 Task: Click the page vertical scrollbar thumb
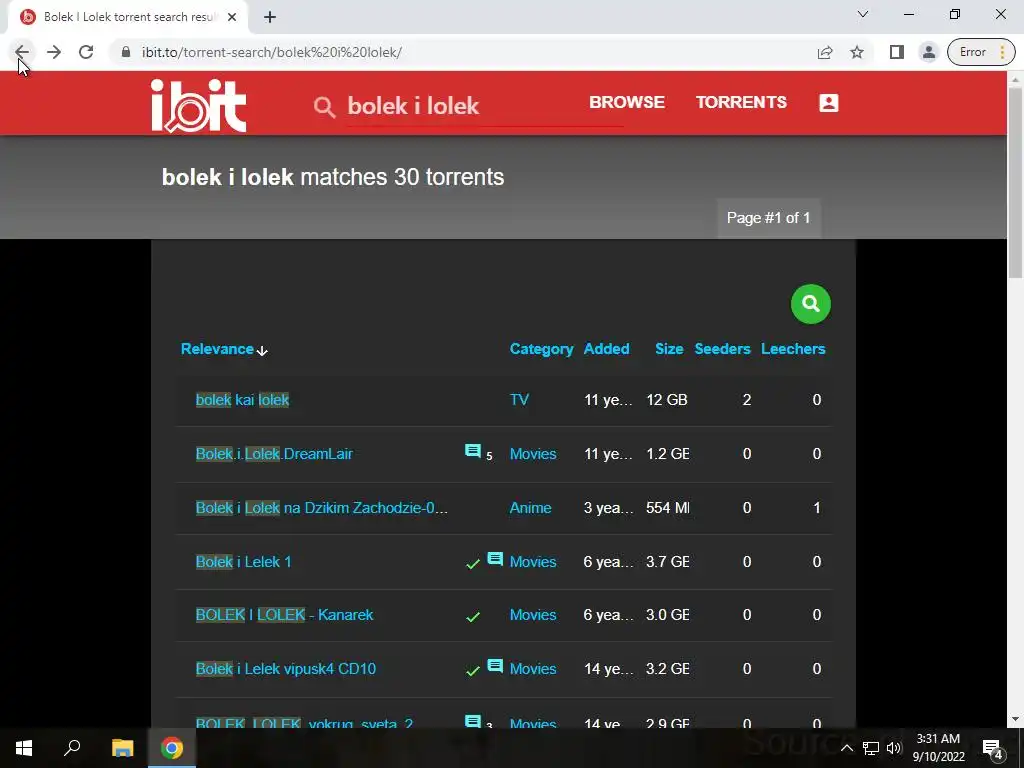(1015, 183)
